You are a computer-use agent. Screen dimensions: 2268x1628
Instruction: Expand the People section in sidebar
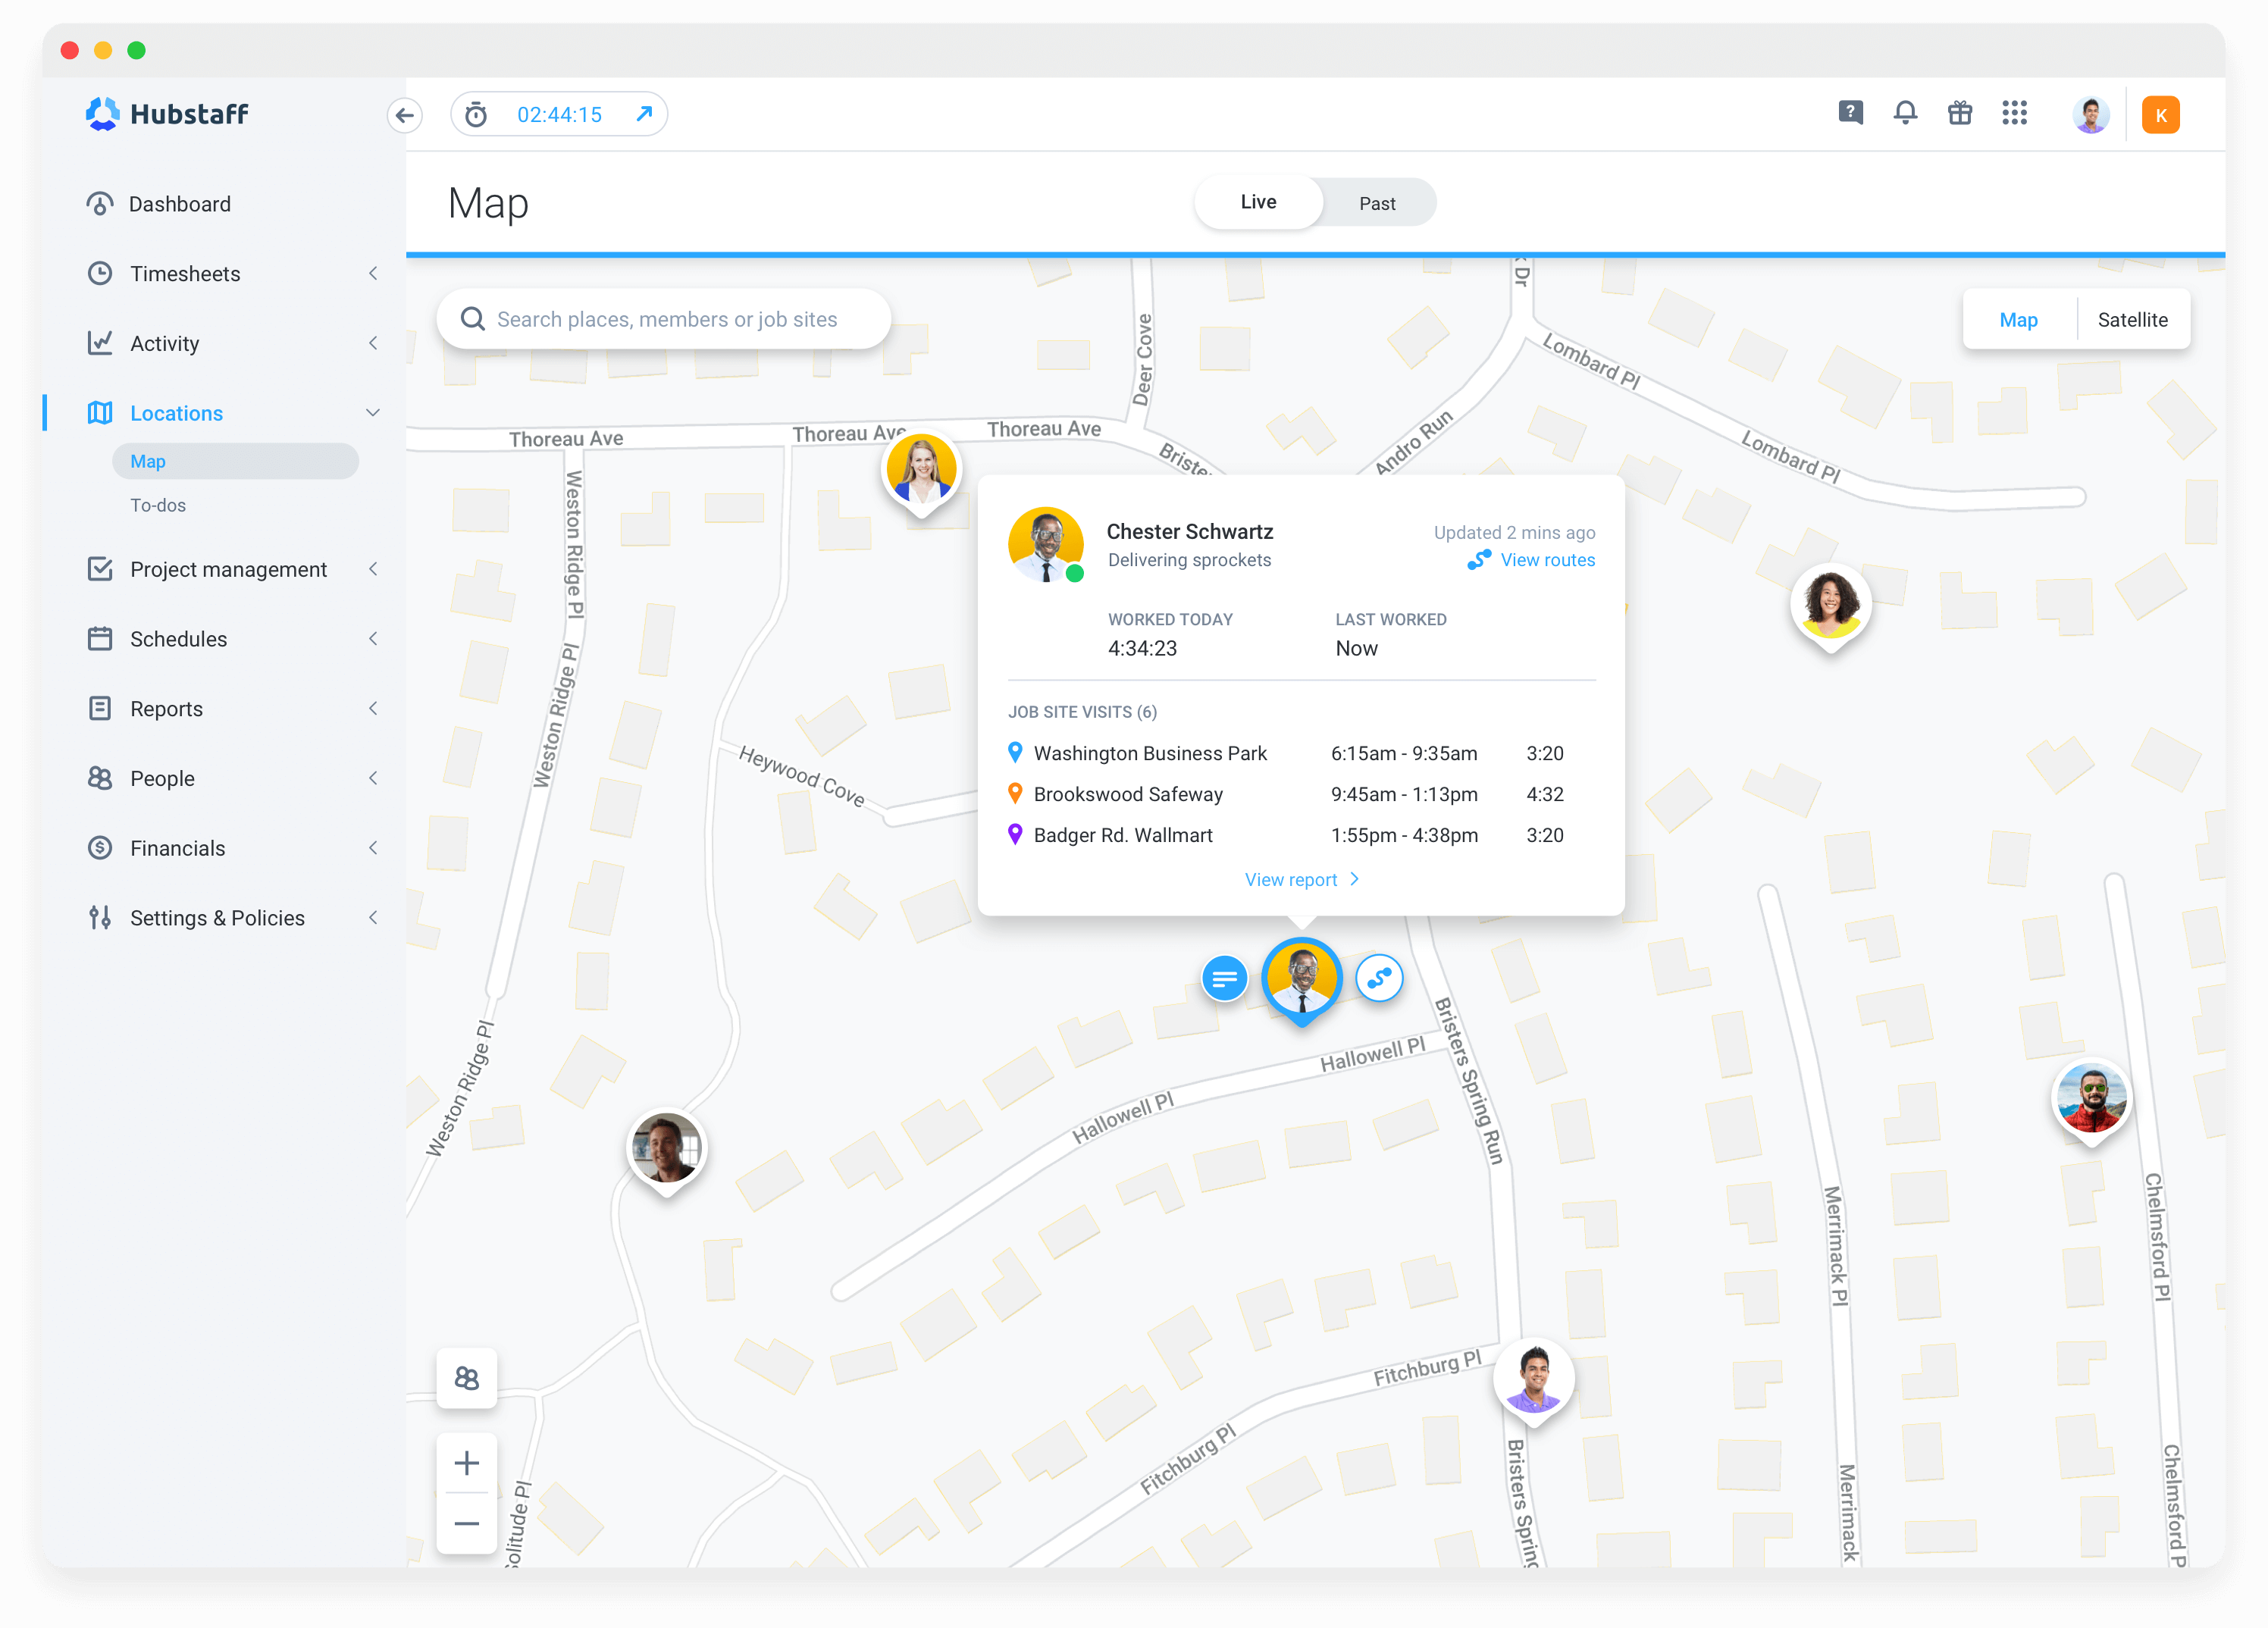pos(372,777)
